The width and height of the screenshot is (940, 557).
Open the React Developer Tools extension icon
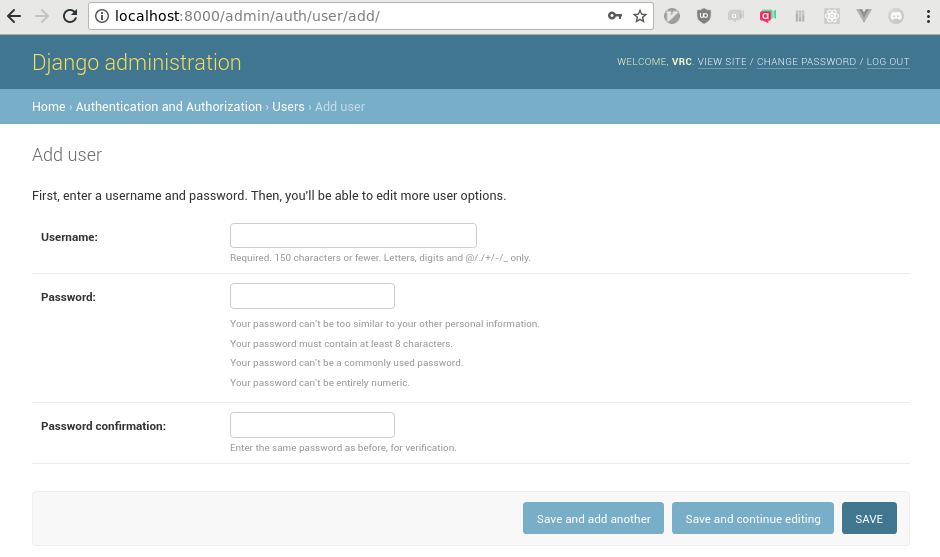[x=831, y=16]
